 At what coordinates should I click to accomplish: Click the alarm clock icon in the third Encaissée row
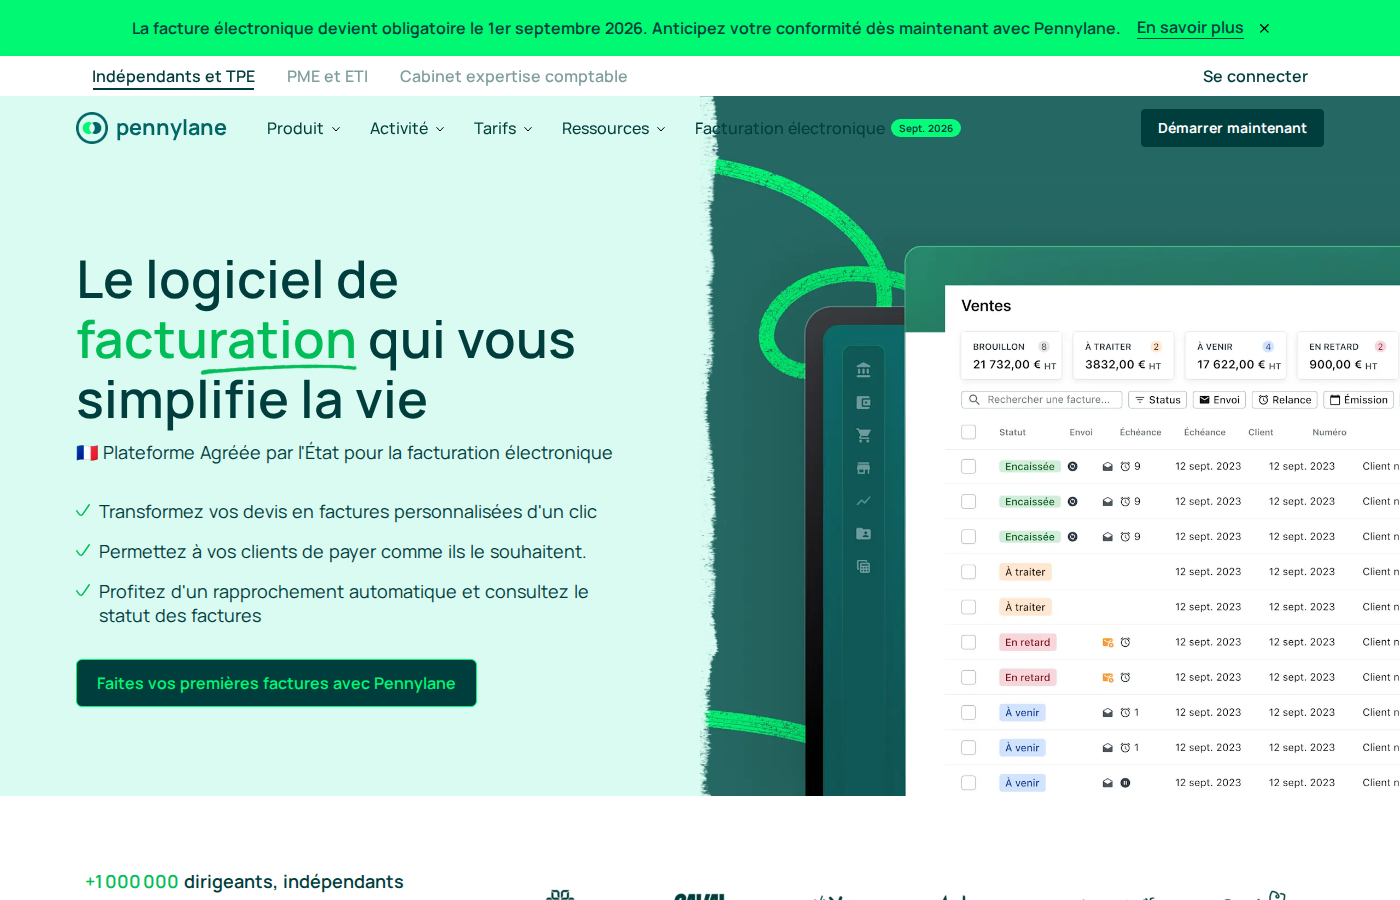point(1125,537)
